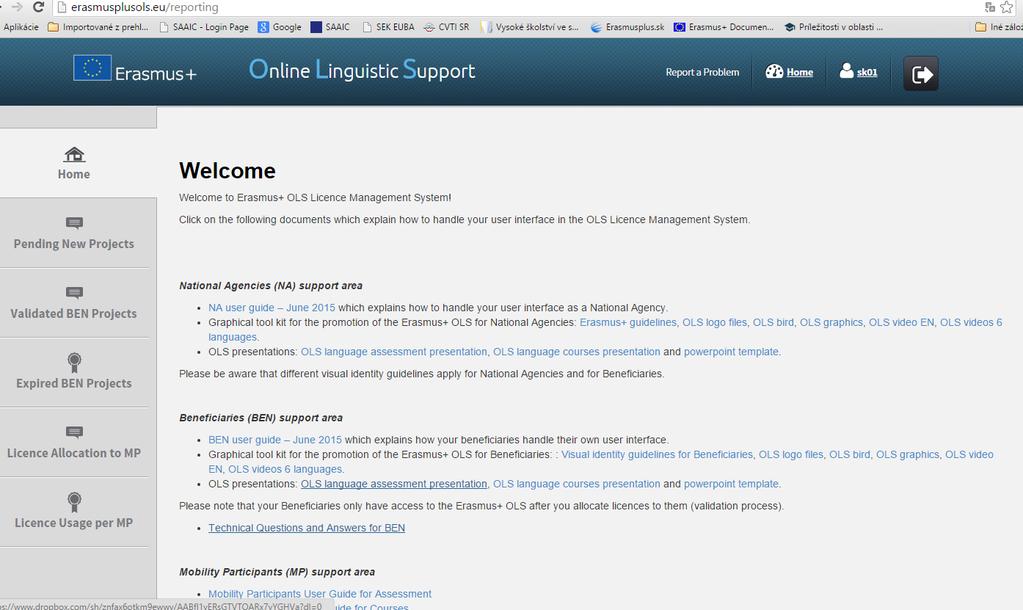Image resolution: width=1023 pixels, height=610 pixels.
Task: Open OLS bird link in BEN area
Action: point(849,455)
